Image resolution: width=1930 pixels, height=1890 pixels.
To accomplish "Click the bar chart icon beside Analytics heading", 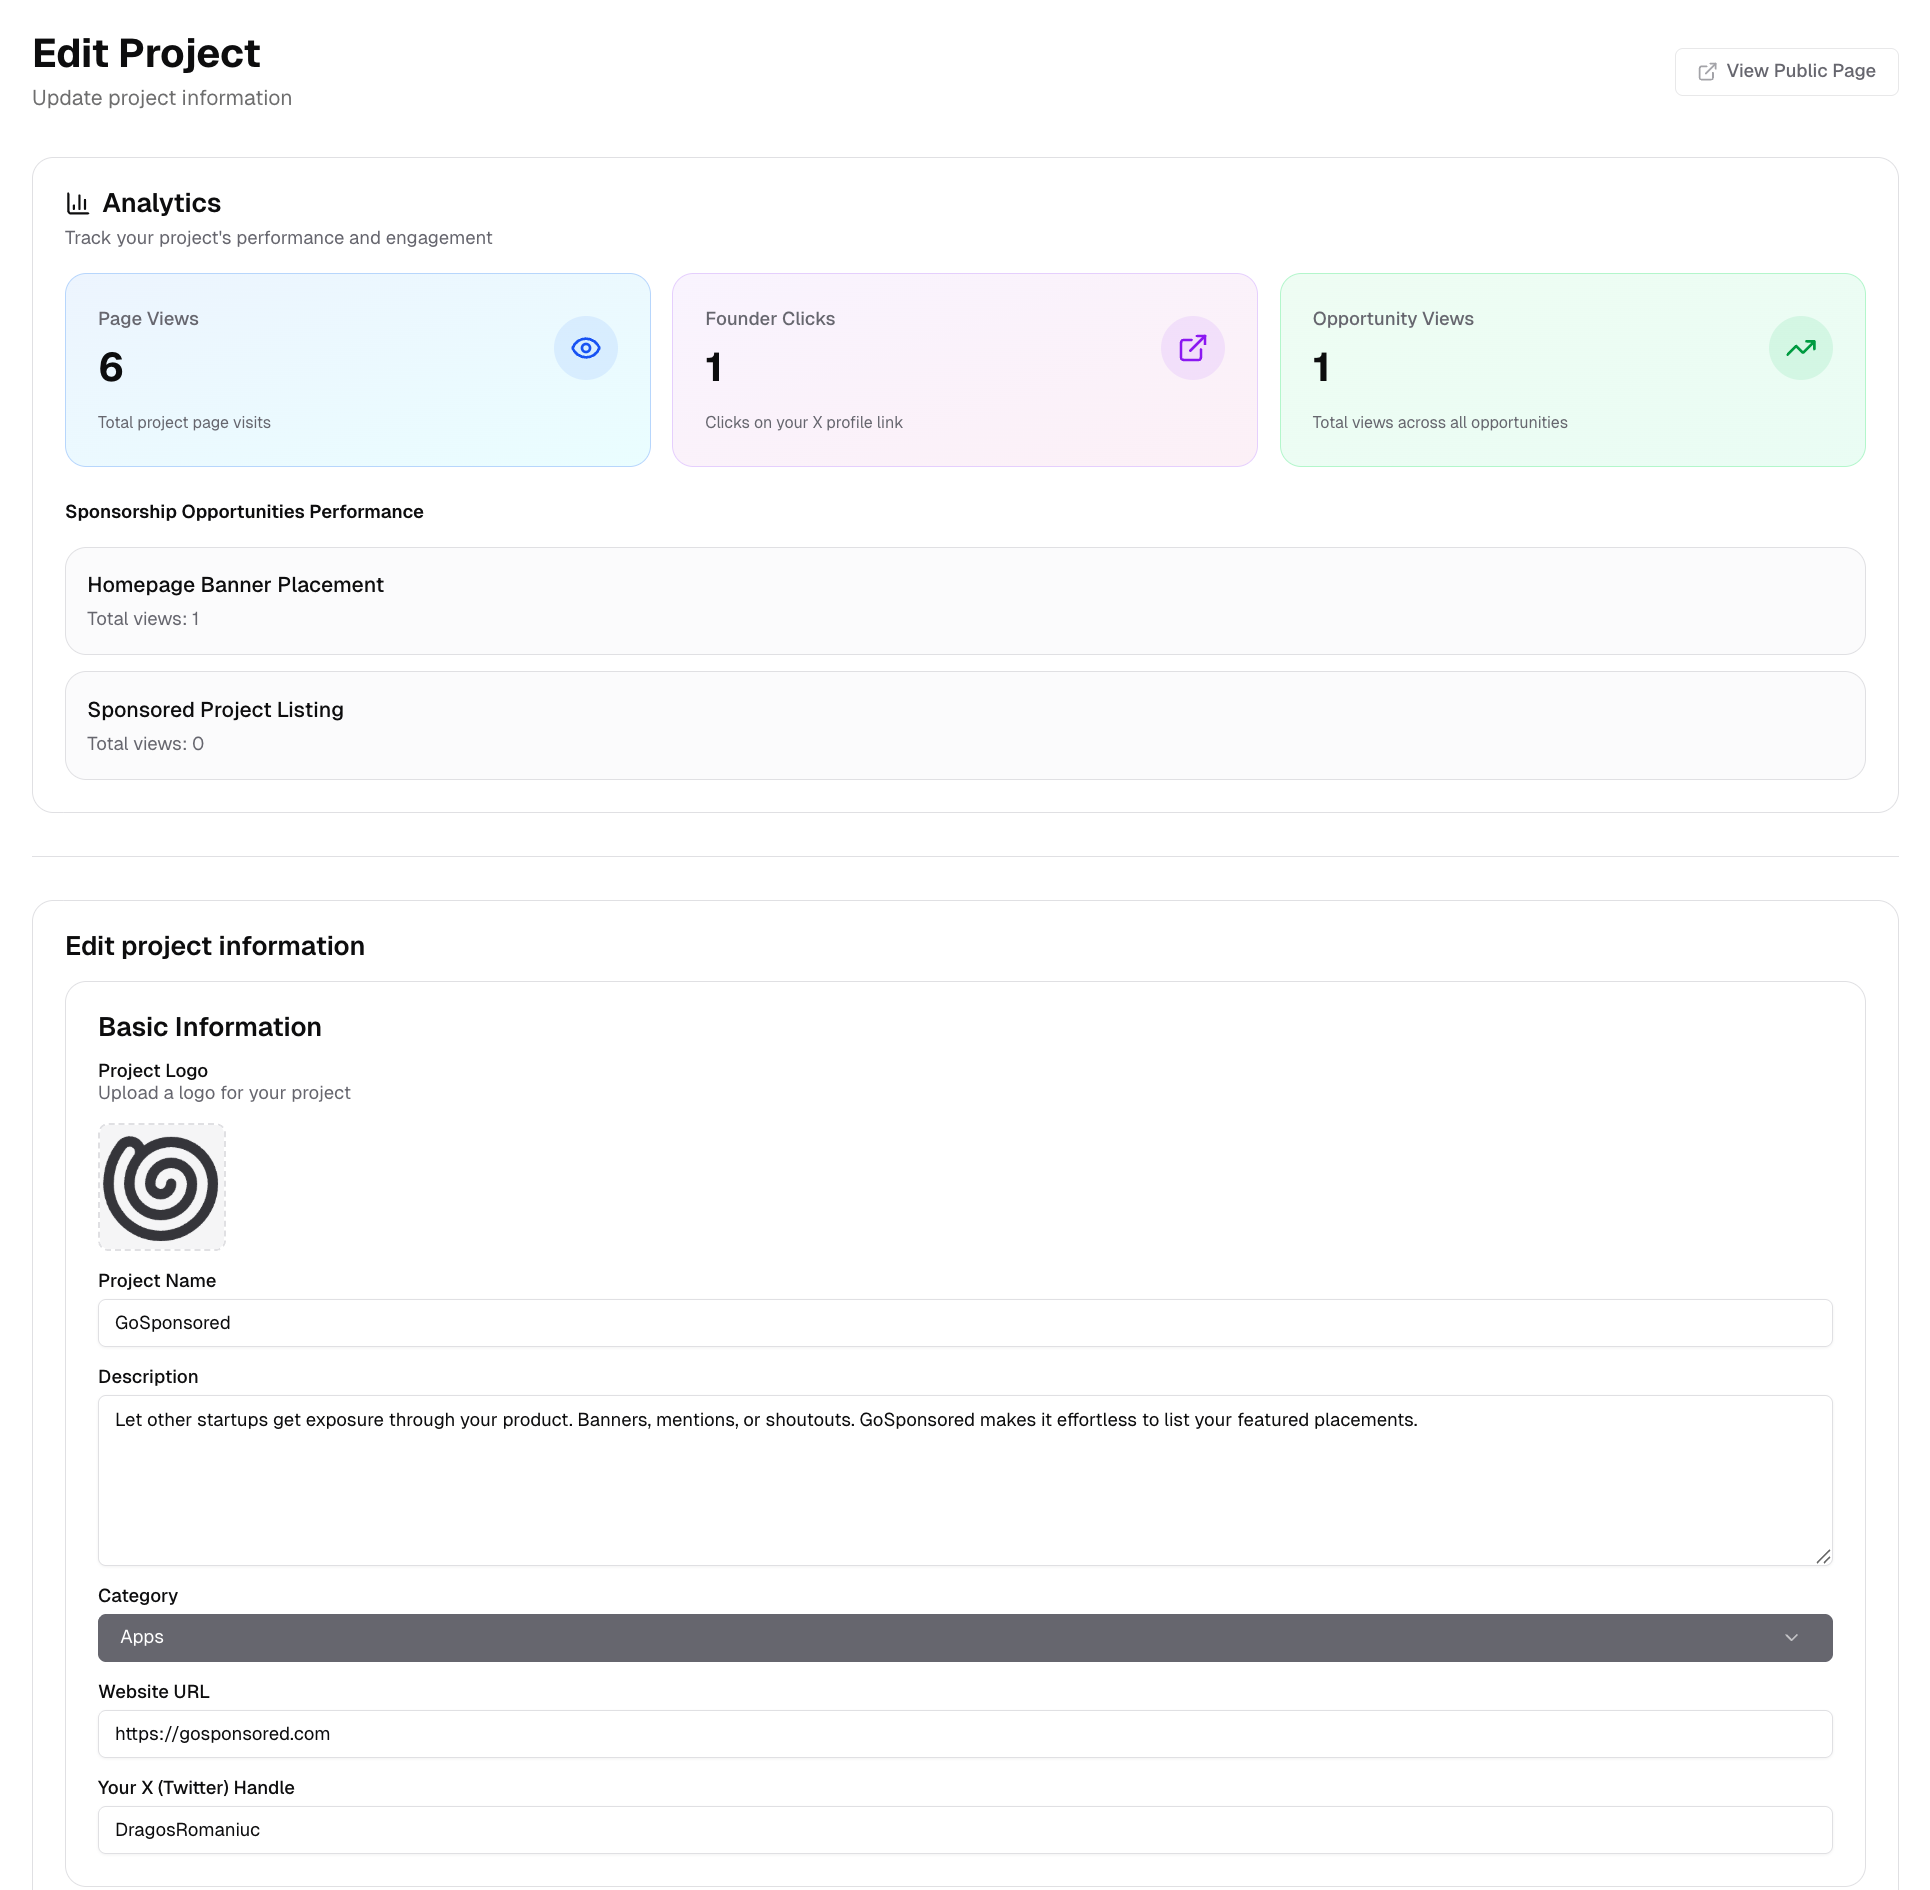I will [78, 202].
